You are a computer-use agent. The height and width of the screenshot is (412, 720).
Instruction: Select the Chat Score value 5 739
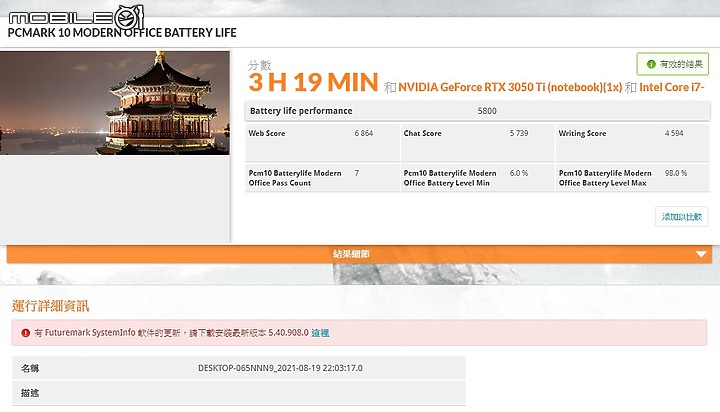519,133
